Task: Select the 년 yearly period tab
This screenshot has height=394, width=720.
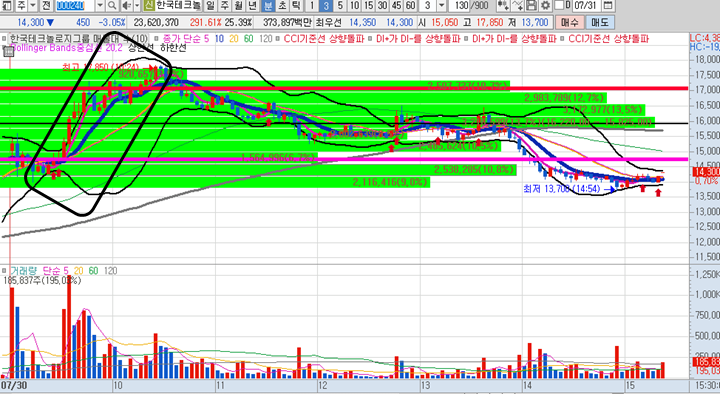Action: coord(253,6)
